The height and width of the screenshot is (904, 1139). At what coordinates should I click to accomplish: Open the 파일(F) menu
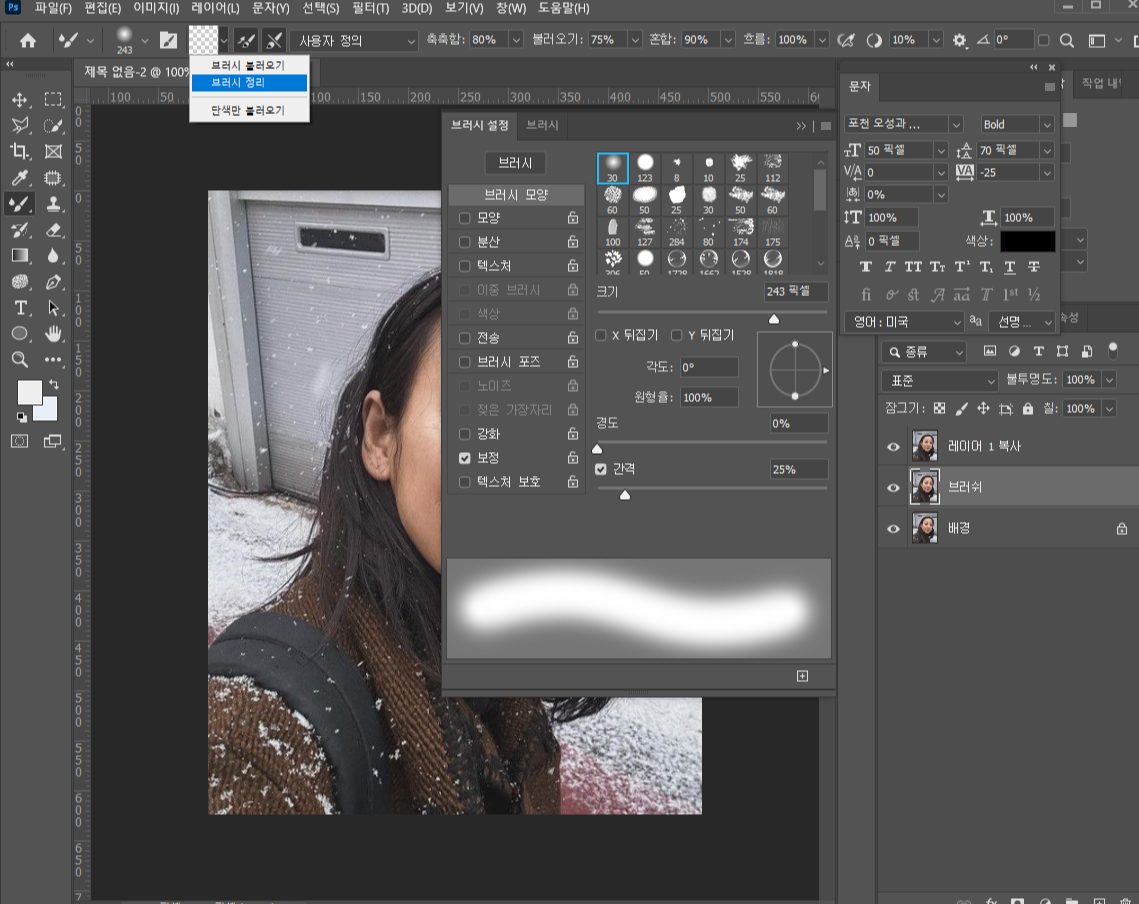[53, 8]
